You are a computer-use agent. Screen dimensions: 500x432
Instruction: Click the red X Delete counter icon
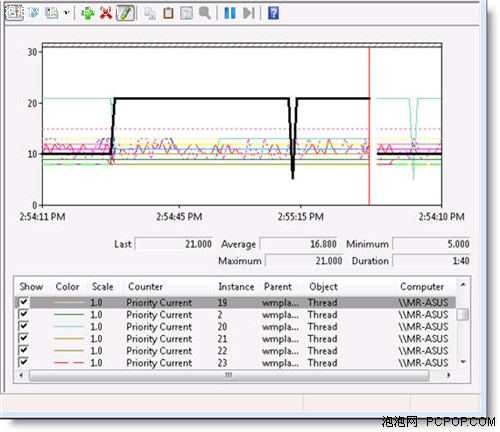point(106,13)
